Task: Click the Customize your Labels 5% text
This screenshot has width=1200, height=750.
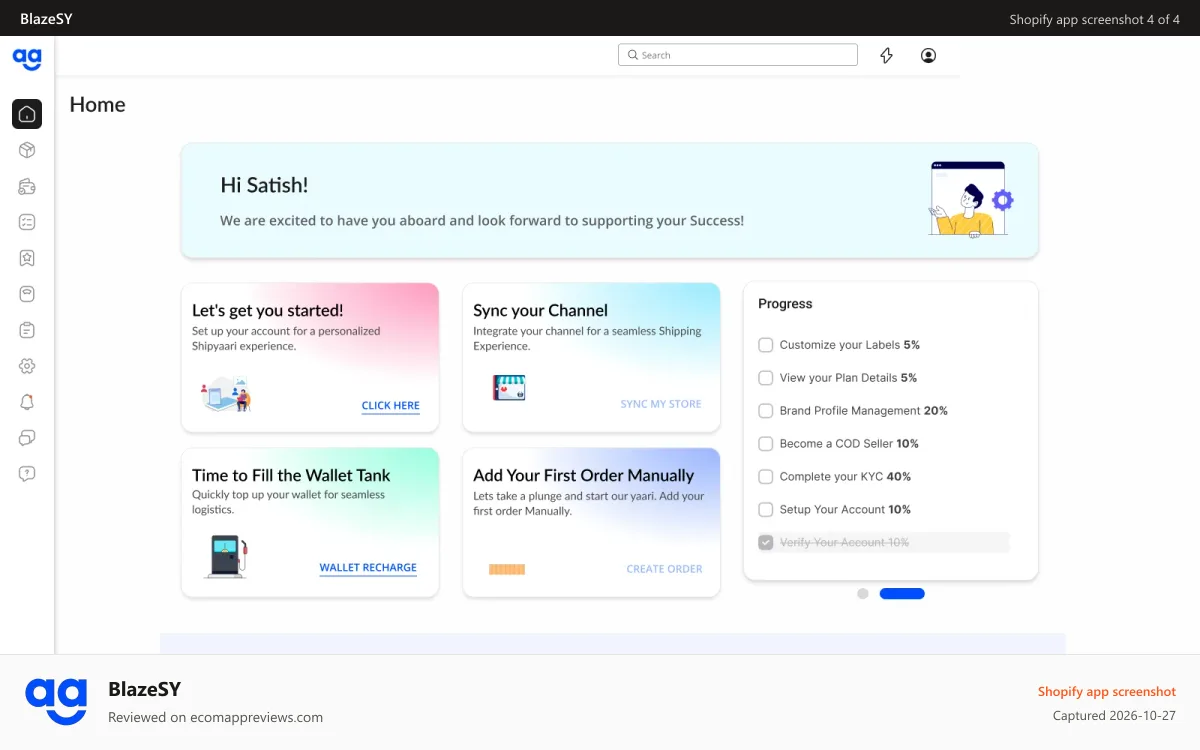Action: click(x=850, y=345)
